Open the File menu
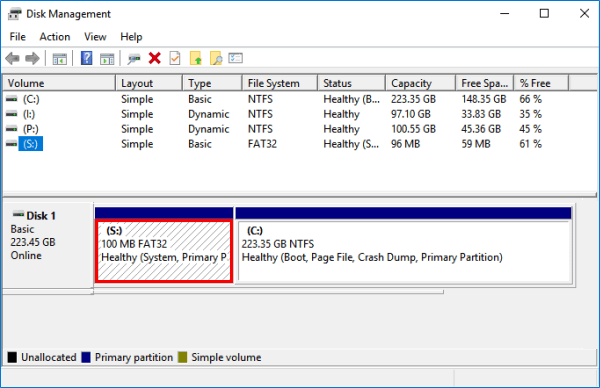This screenshot has height=388, width=600. [18, 37]
